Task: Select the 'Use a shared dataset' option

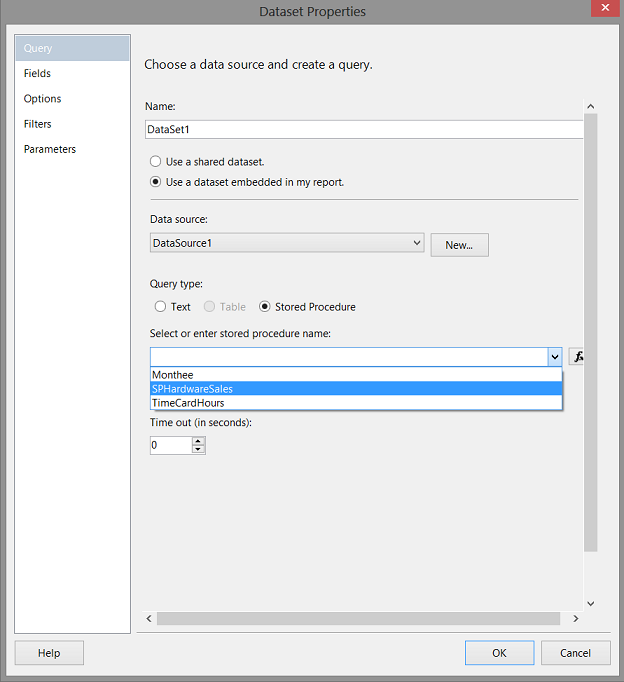Action: click(x=155, y=161)
